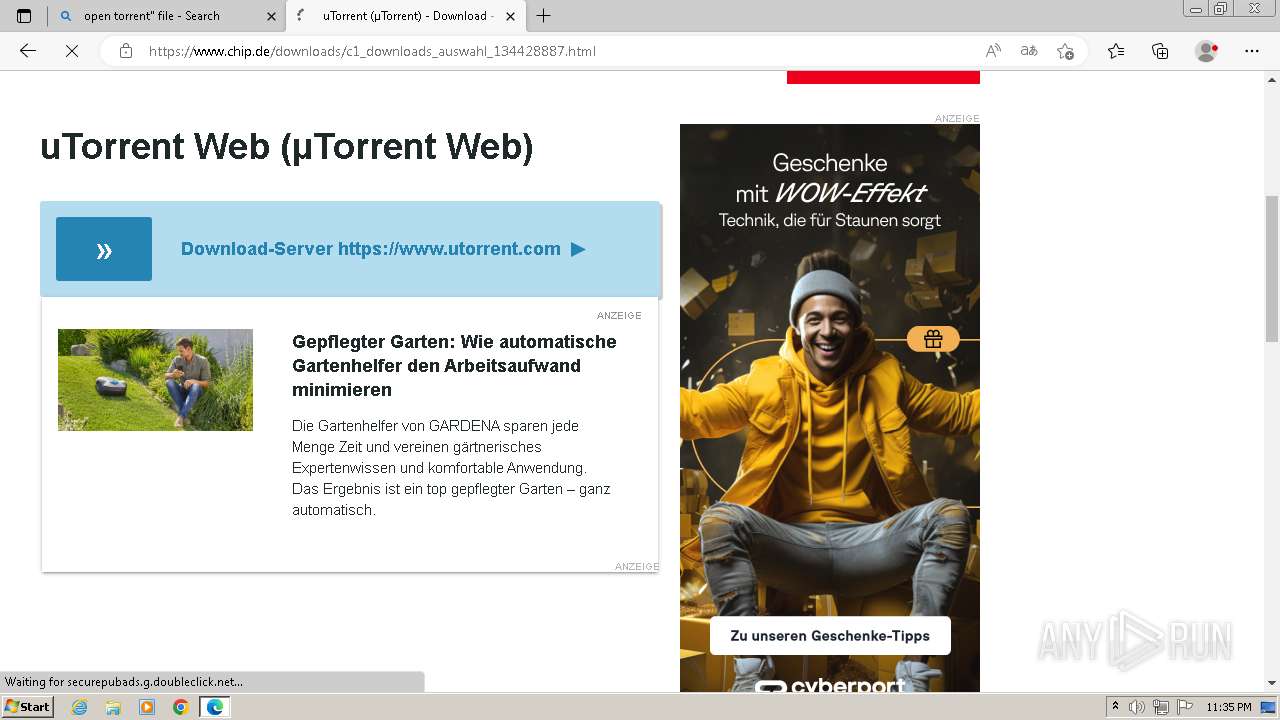The width and height of the screenshot is (1280, 720).
Task: Click the gift box icon in ad
Action: pos(933,339)
